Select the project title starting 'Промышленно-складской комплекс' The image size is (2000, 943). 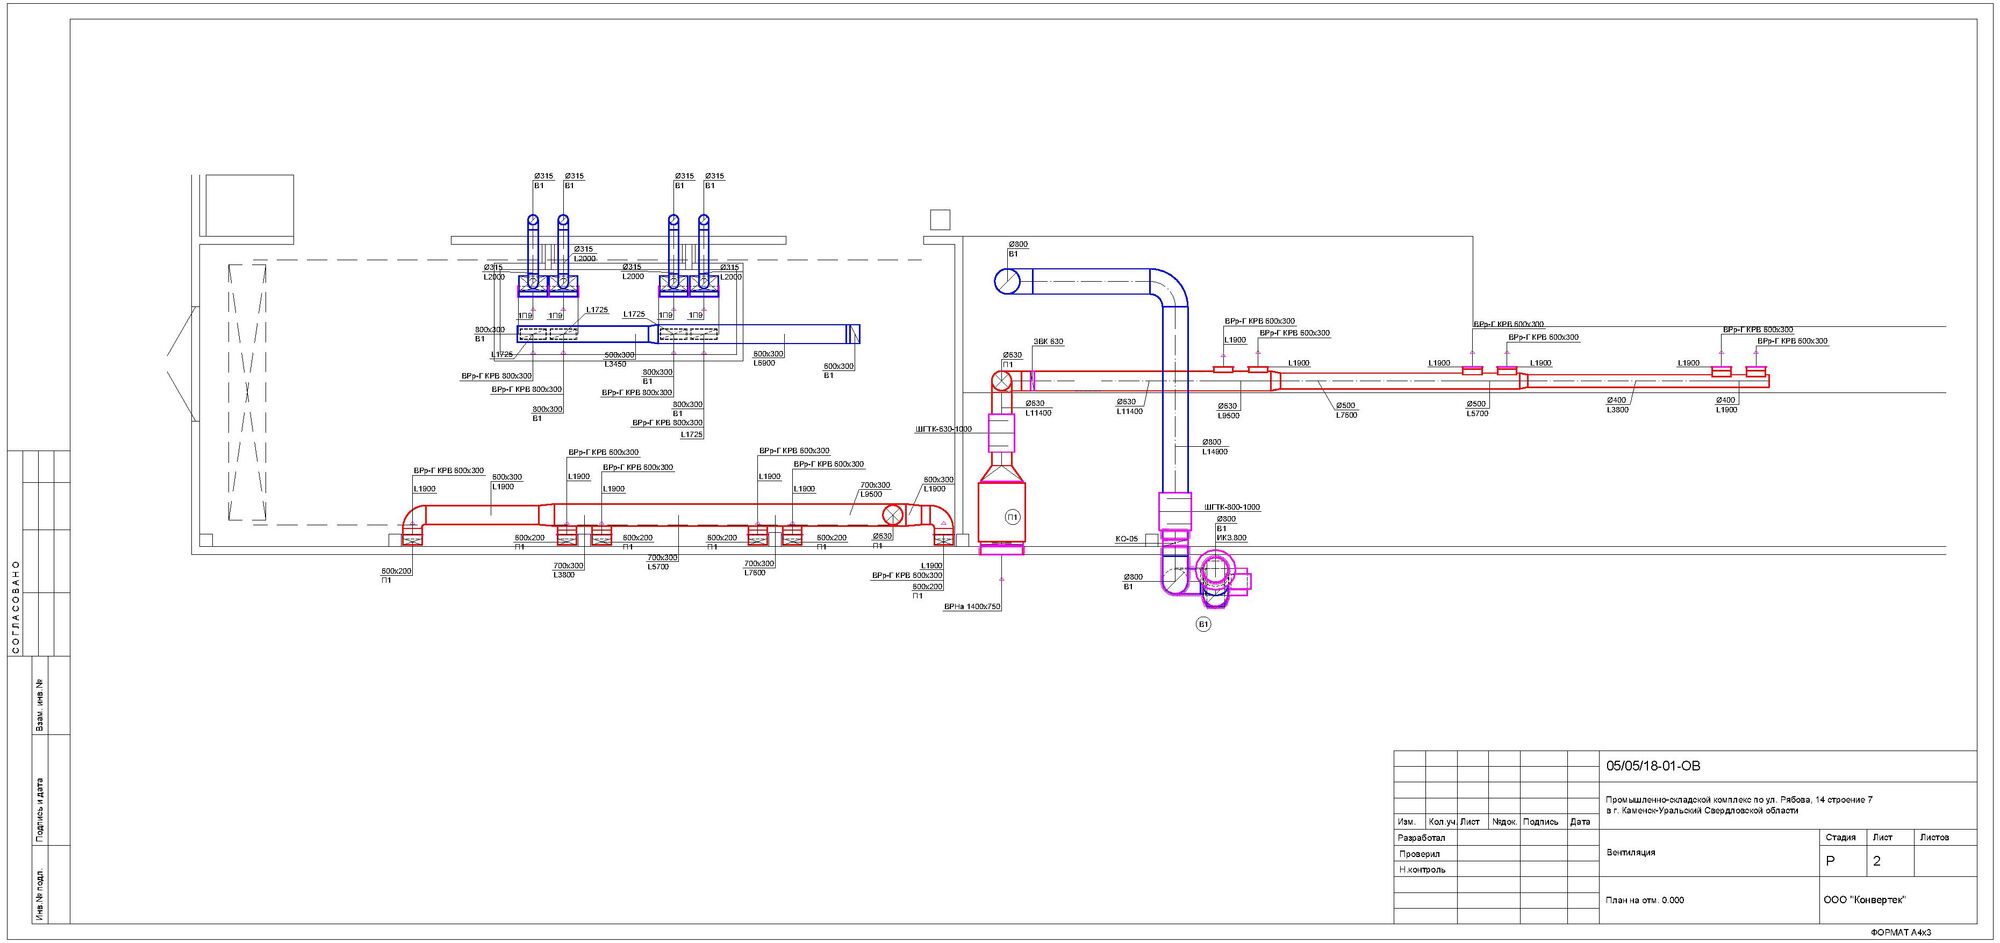click(1739, 805)
